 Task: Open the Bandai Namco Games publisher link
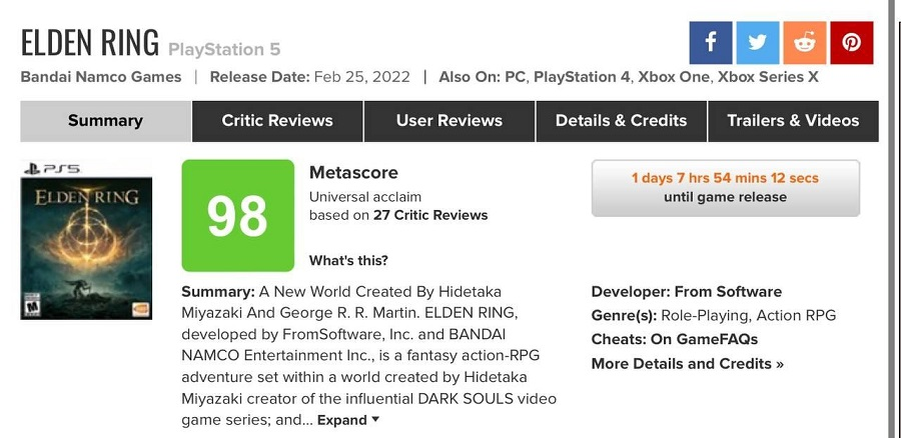[x=101, y=77]
